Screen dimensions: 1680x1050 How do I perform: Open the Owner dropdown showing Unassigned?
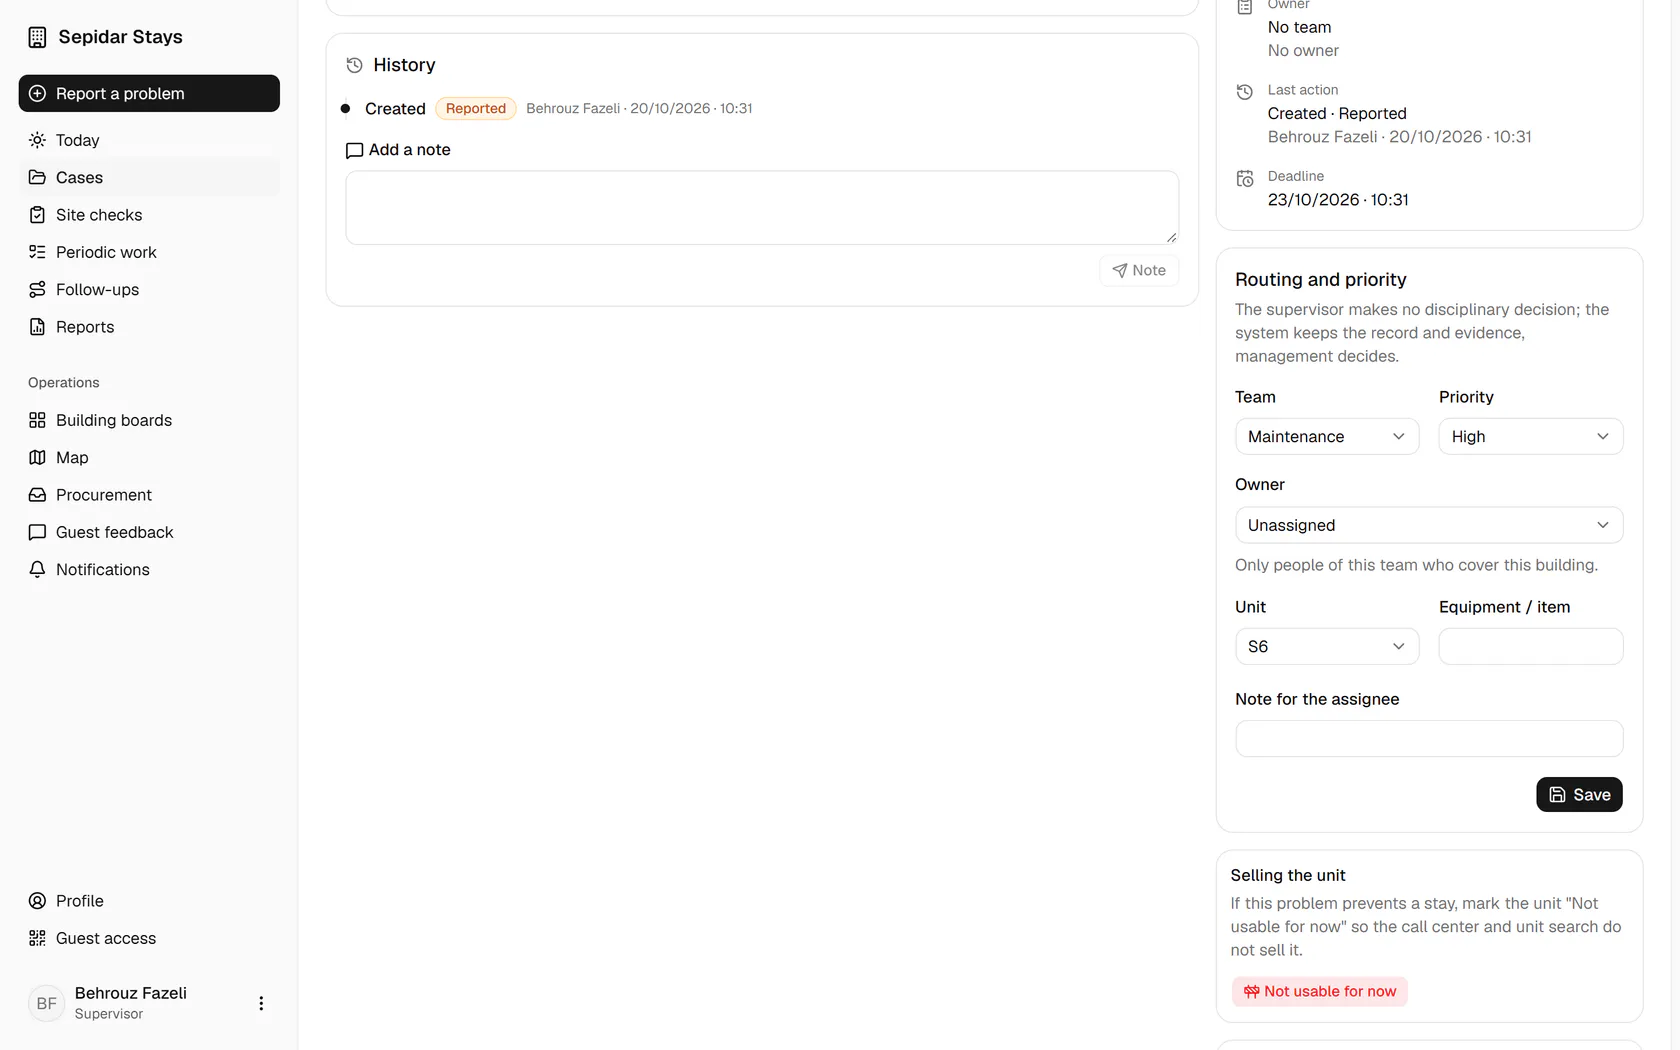tap(1429, 525)
